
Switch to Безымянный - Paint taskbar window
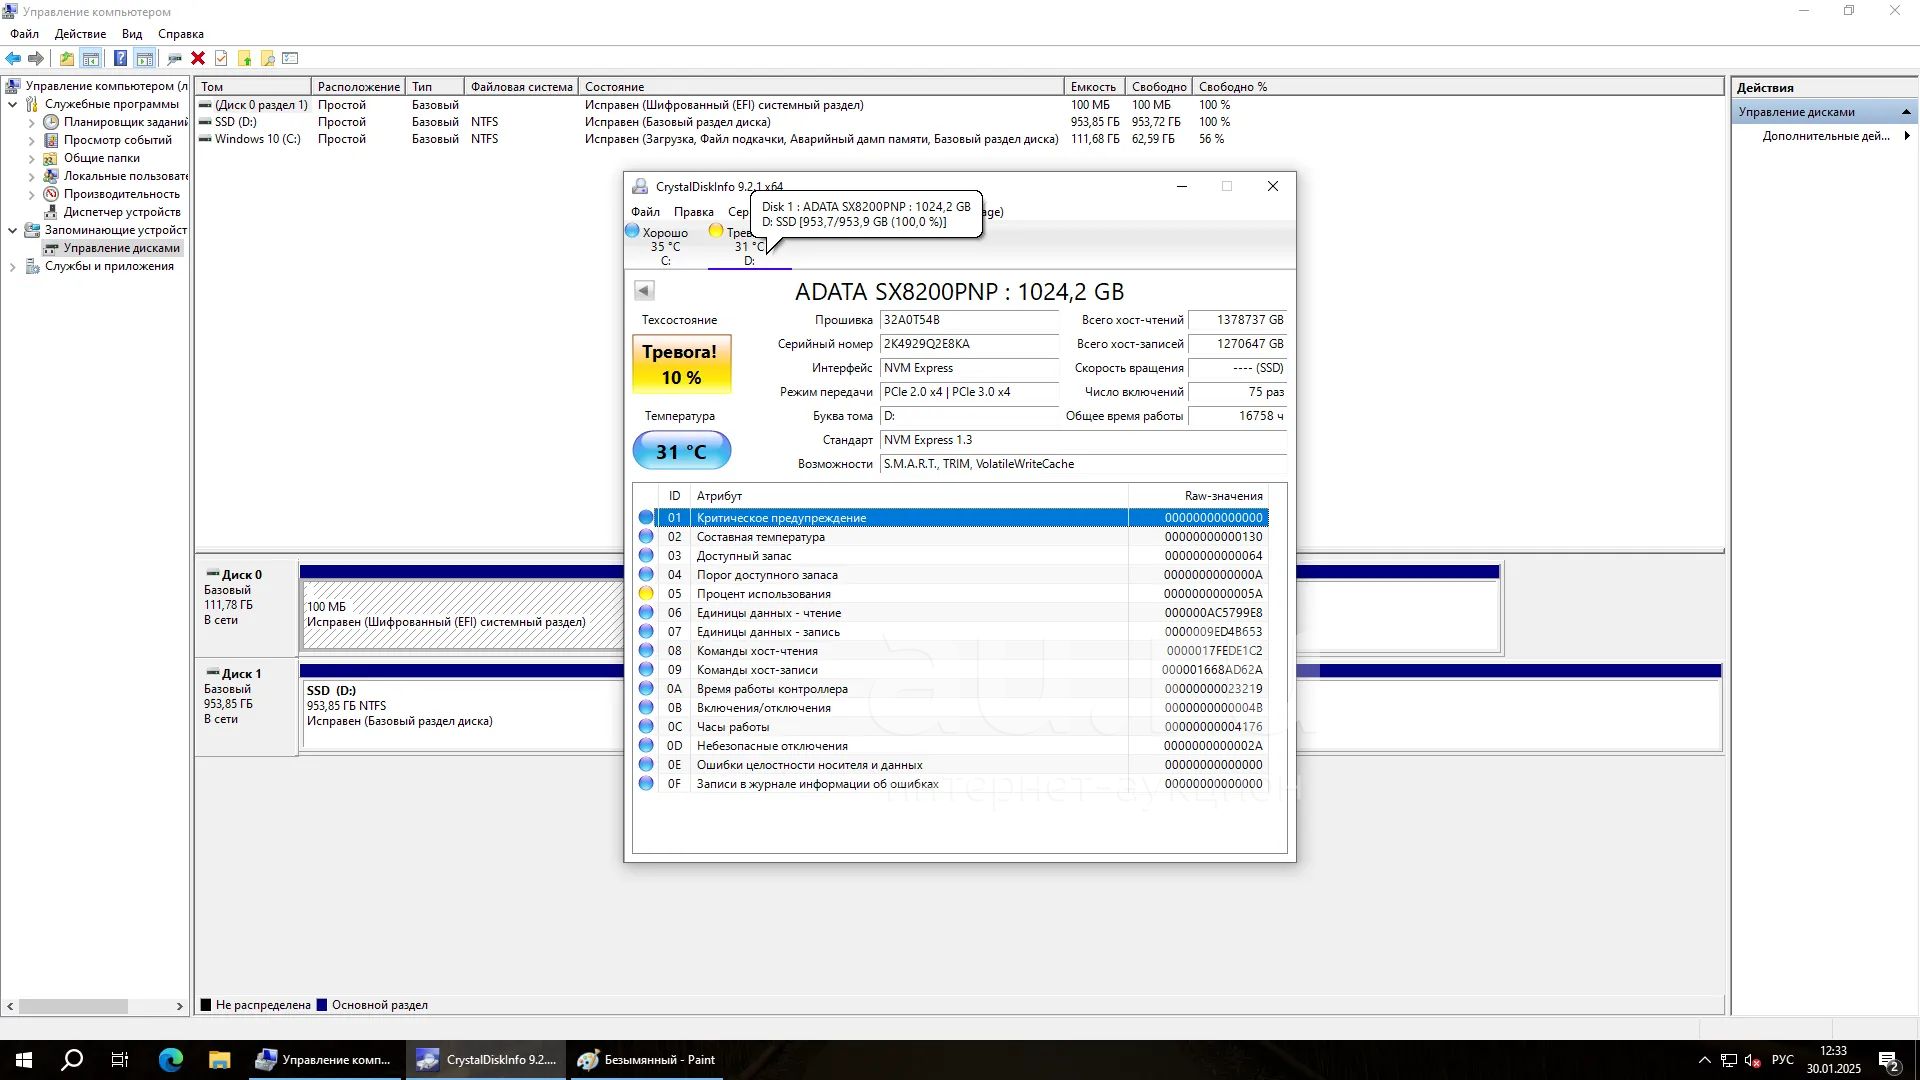tap(648, 1060)
